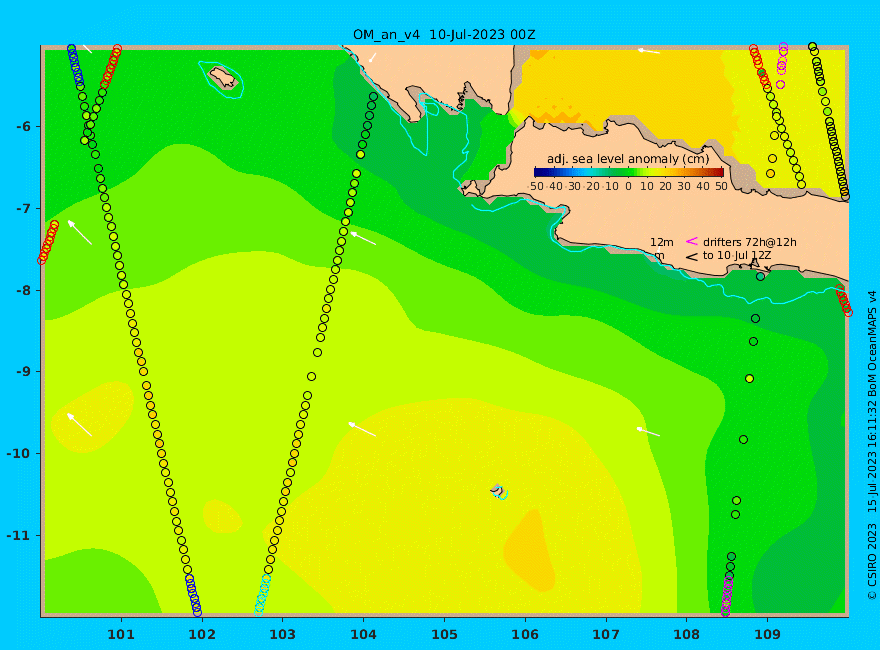The height and width of the screenshot is (650, 880).
Task: Click the magenta drifter arrow legend symbol
Action: [691, 241]
